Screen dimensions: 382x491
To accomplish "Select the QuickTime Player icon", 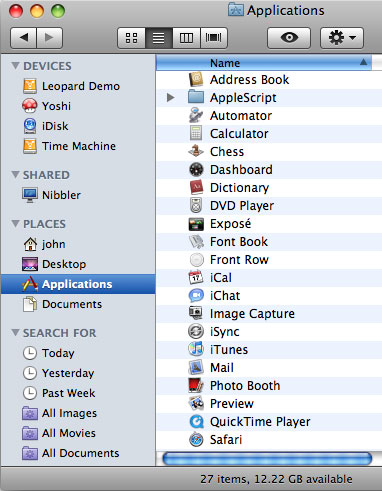I will tap(196, 422).
